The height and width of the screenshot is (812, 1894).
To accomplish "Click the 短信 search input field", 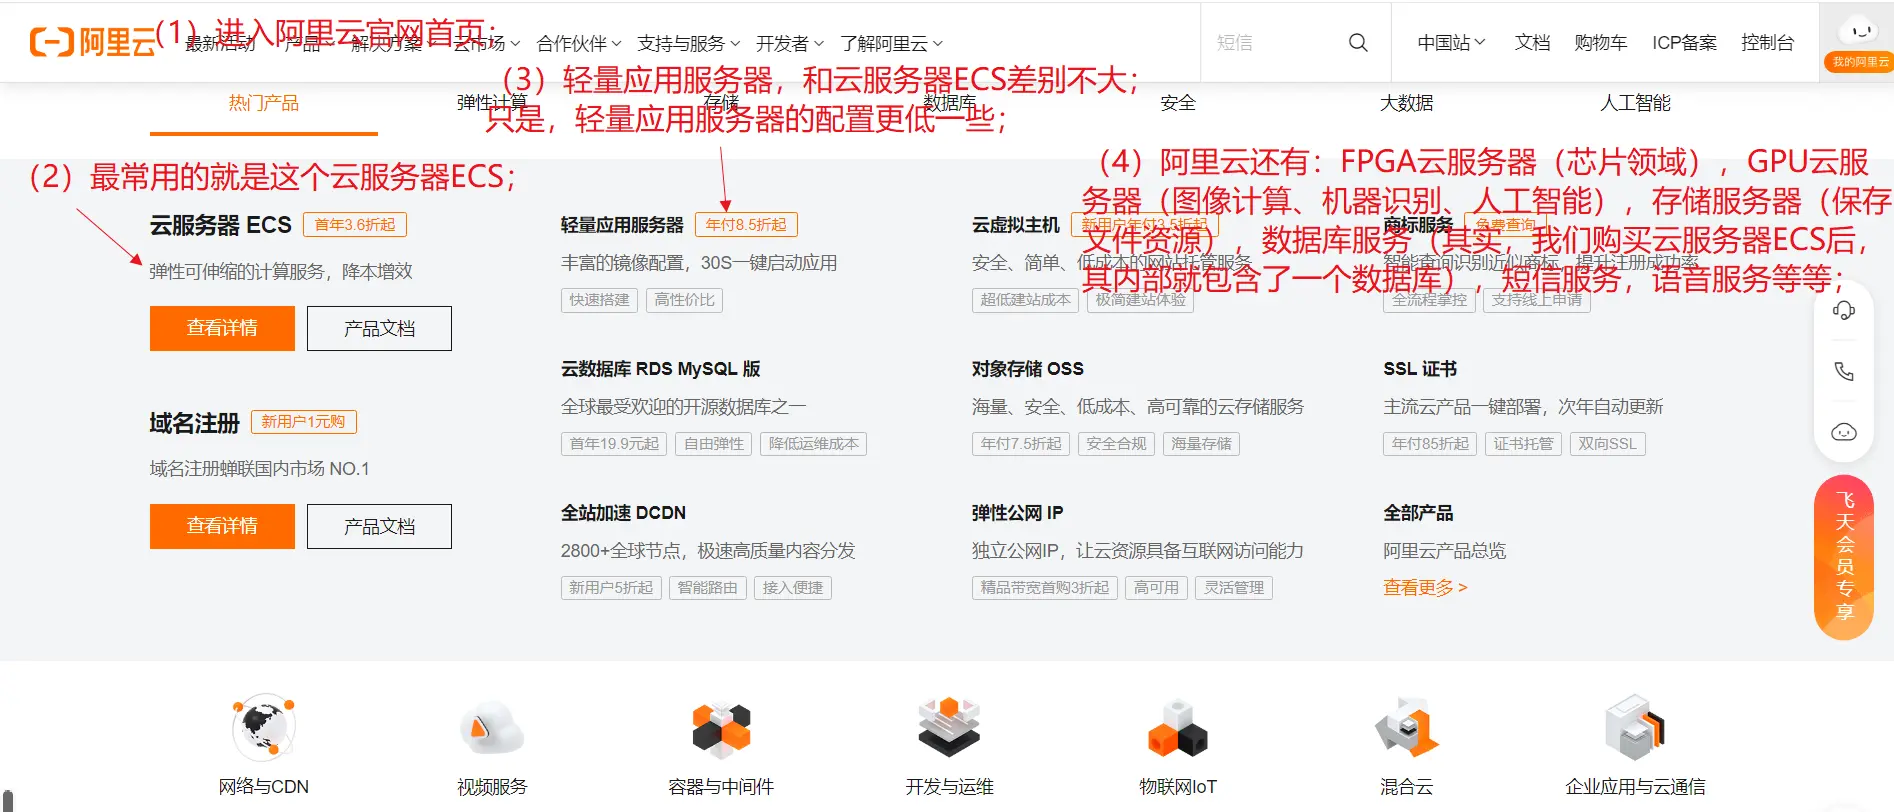I will (1275, 43).
